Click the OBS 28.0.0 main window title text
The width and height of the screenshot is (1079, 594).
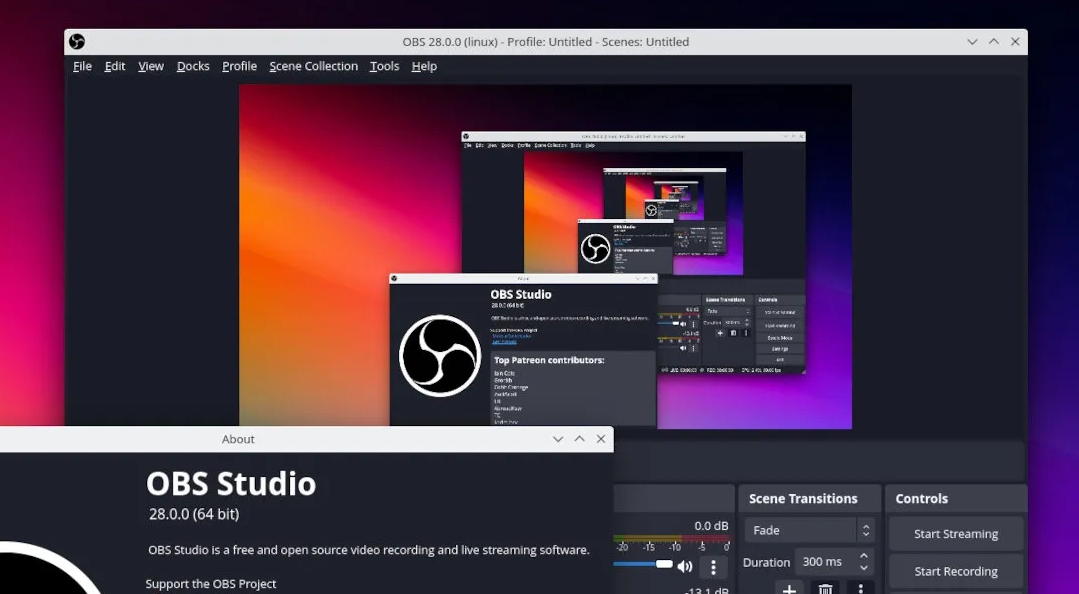[546, 42]
